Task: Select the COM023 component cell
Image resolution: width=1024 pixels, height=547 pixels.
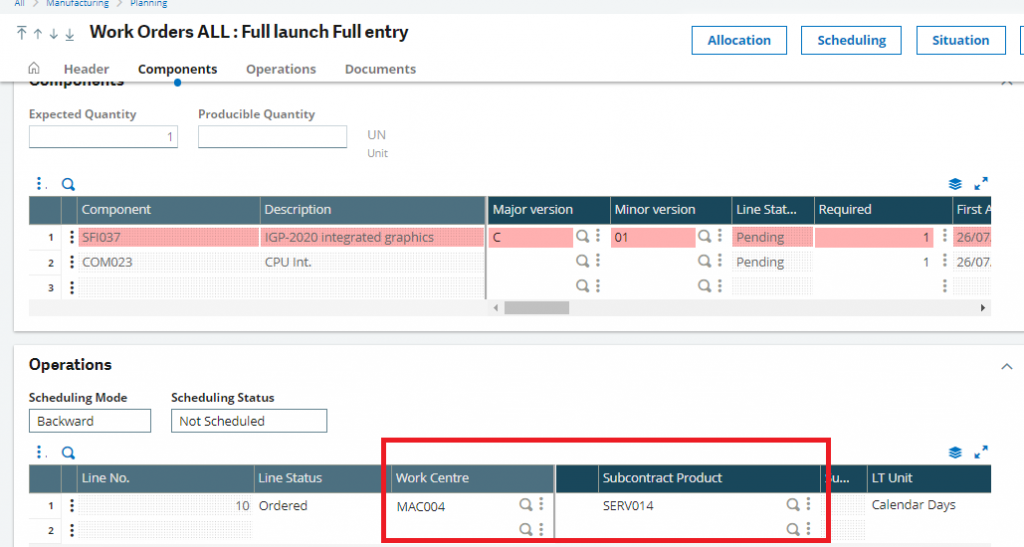Action: tap(168, 262)
